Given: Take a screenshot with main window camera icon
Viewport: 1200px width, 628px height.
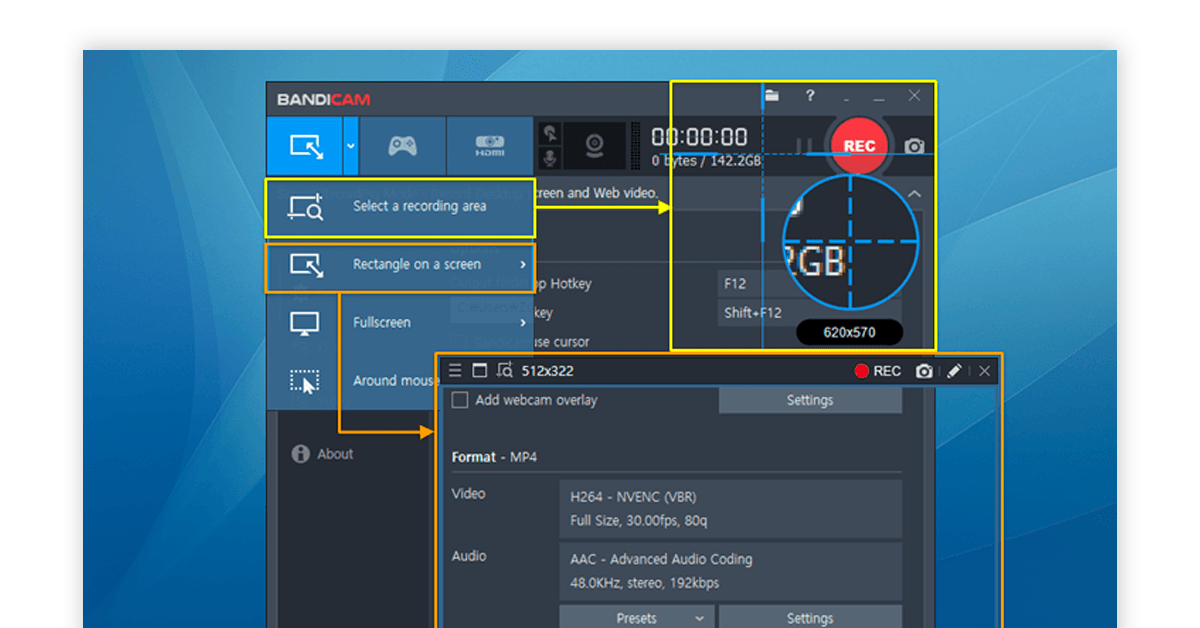Looking at the screenshot, I should coord(914,146).
